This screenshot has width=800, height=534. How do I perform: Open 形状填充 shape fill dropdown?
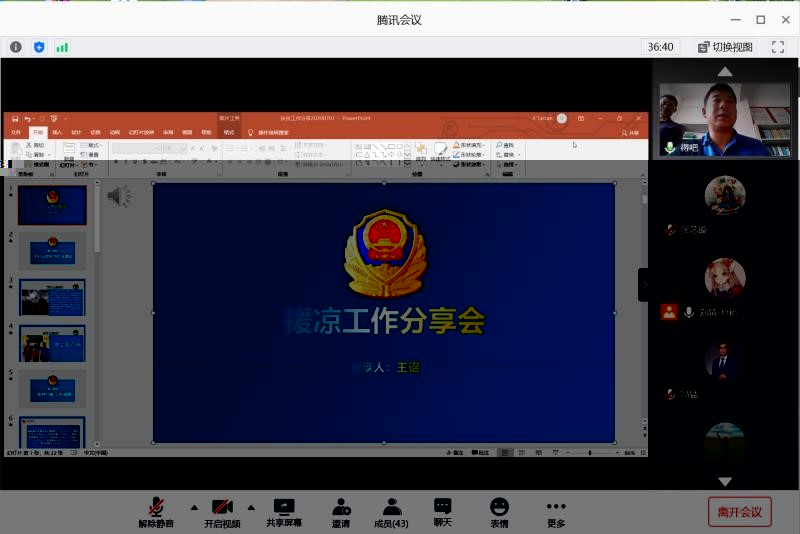(468, 145)
